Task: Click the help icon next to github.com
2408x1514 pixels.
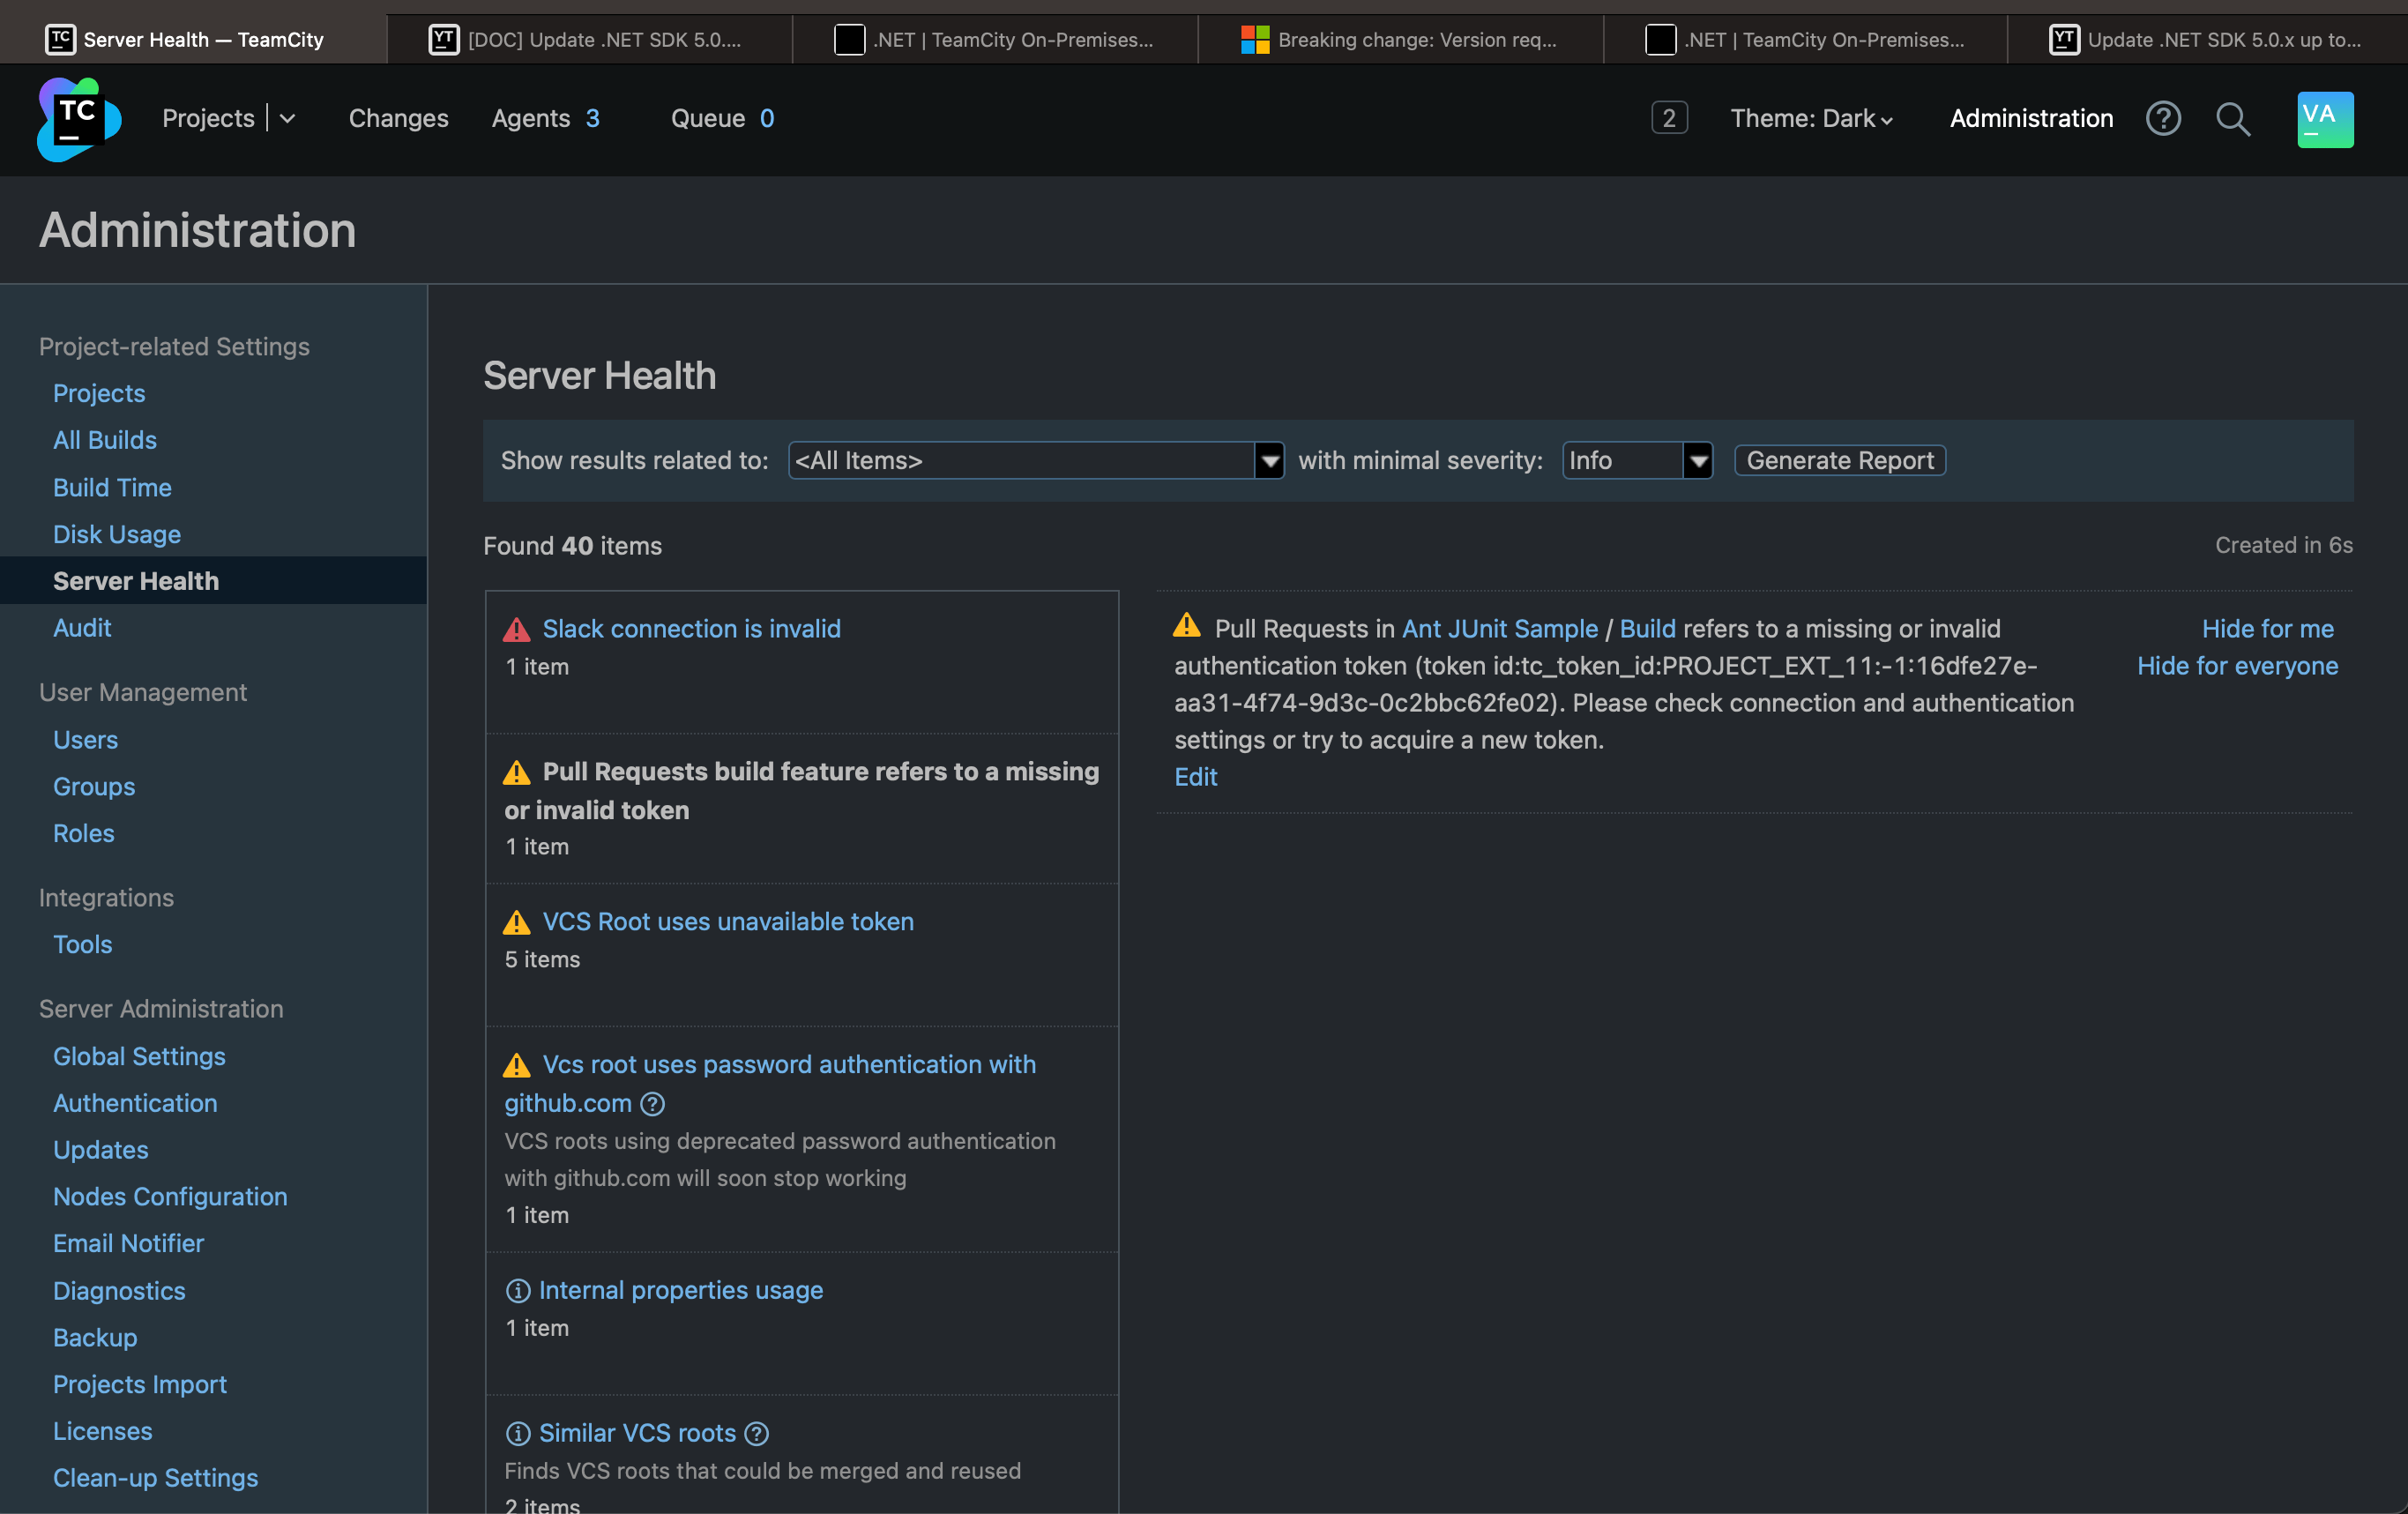Action: coord(652,1104)
